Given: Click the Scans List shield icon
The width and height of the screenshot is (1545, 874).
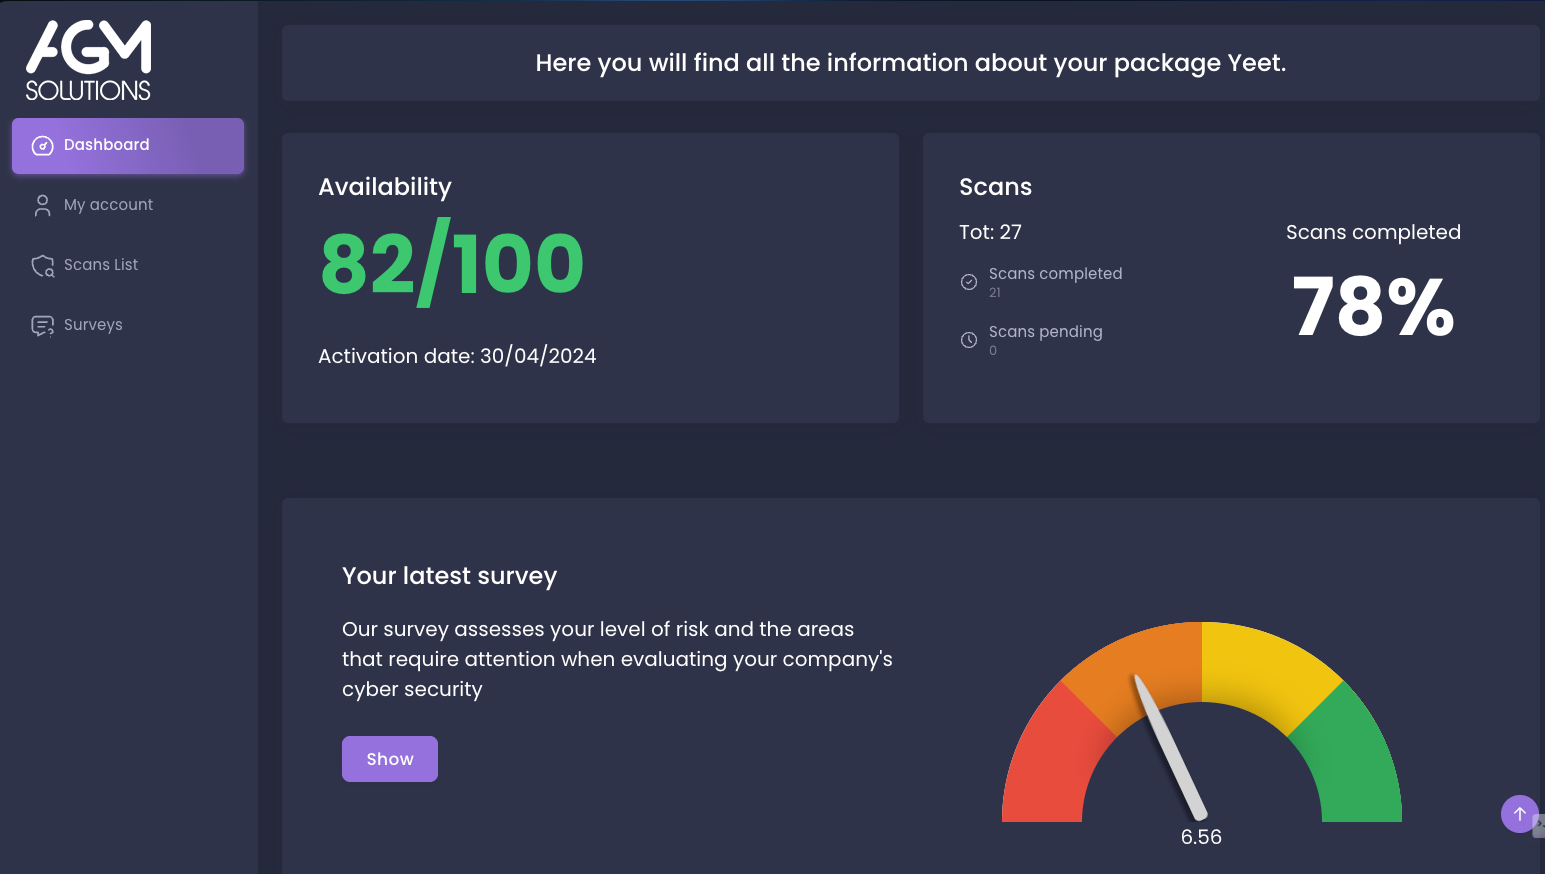Looking at the screenshot, I should (x=42, y=265).
